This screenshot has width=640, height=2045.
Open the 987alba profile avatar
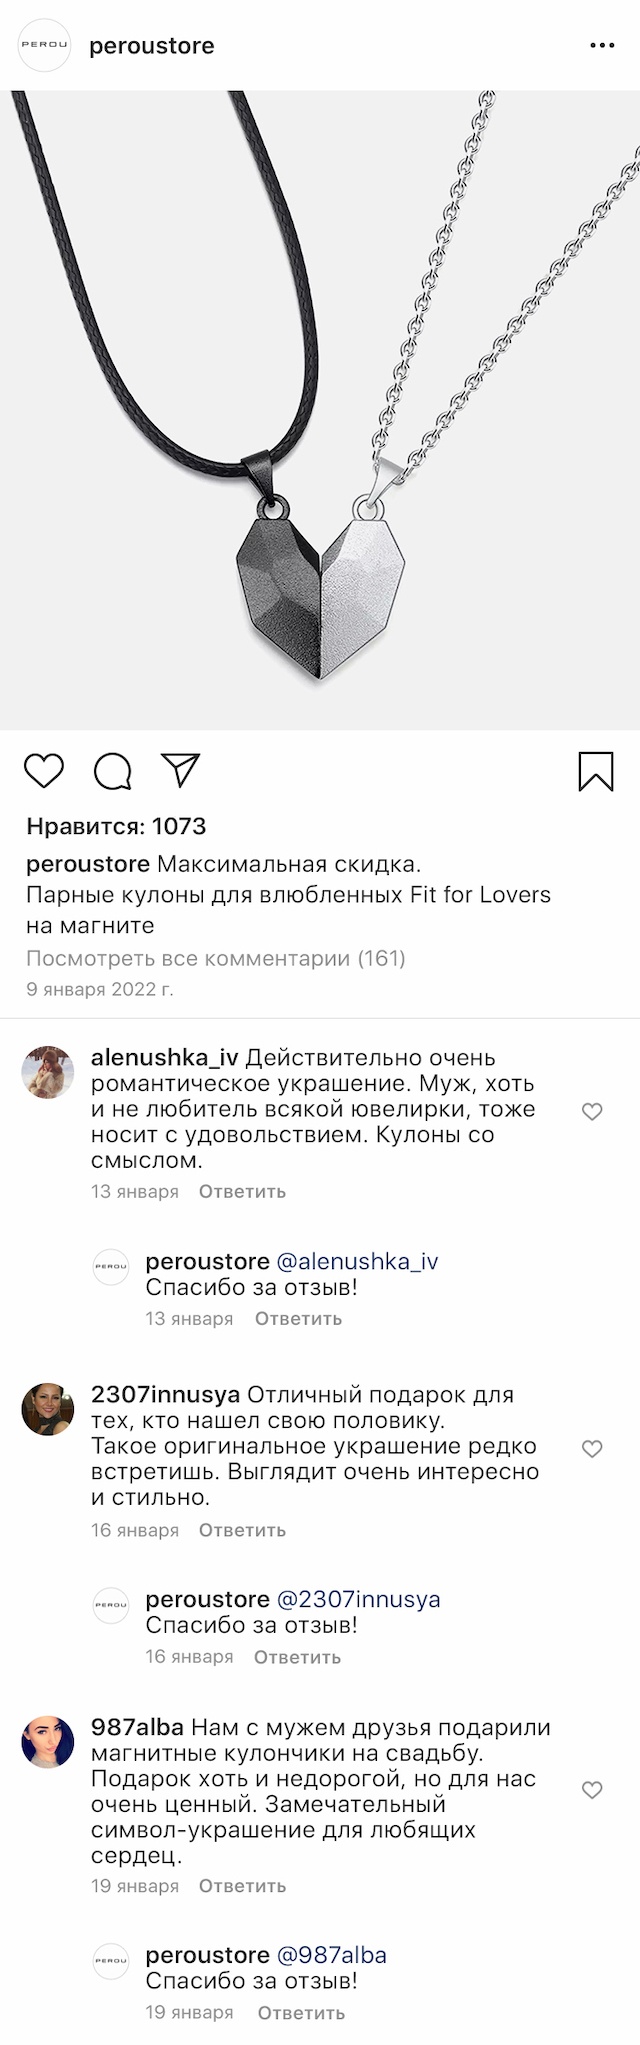coord(47,1742)
